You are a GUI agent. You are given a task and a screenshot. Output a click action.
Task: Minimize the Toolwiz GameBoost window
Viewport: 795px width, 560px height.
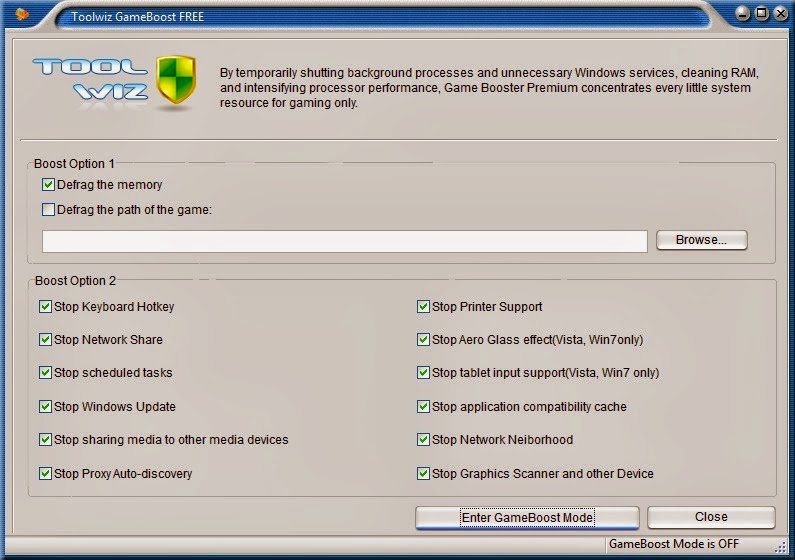[743, 14]
